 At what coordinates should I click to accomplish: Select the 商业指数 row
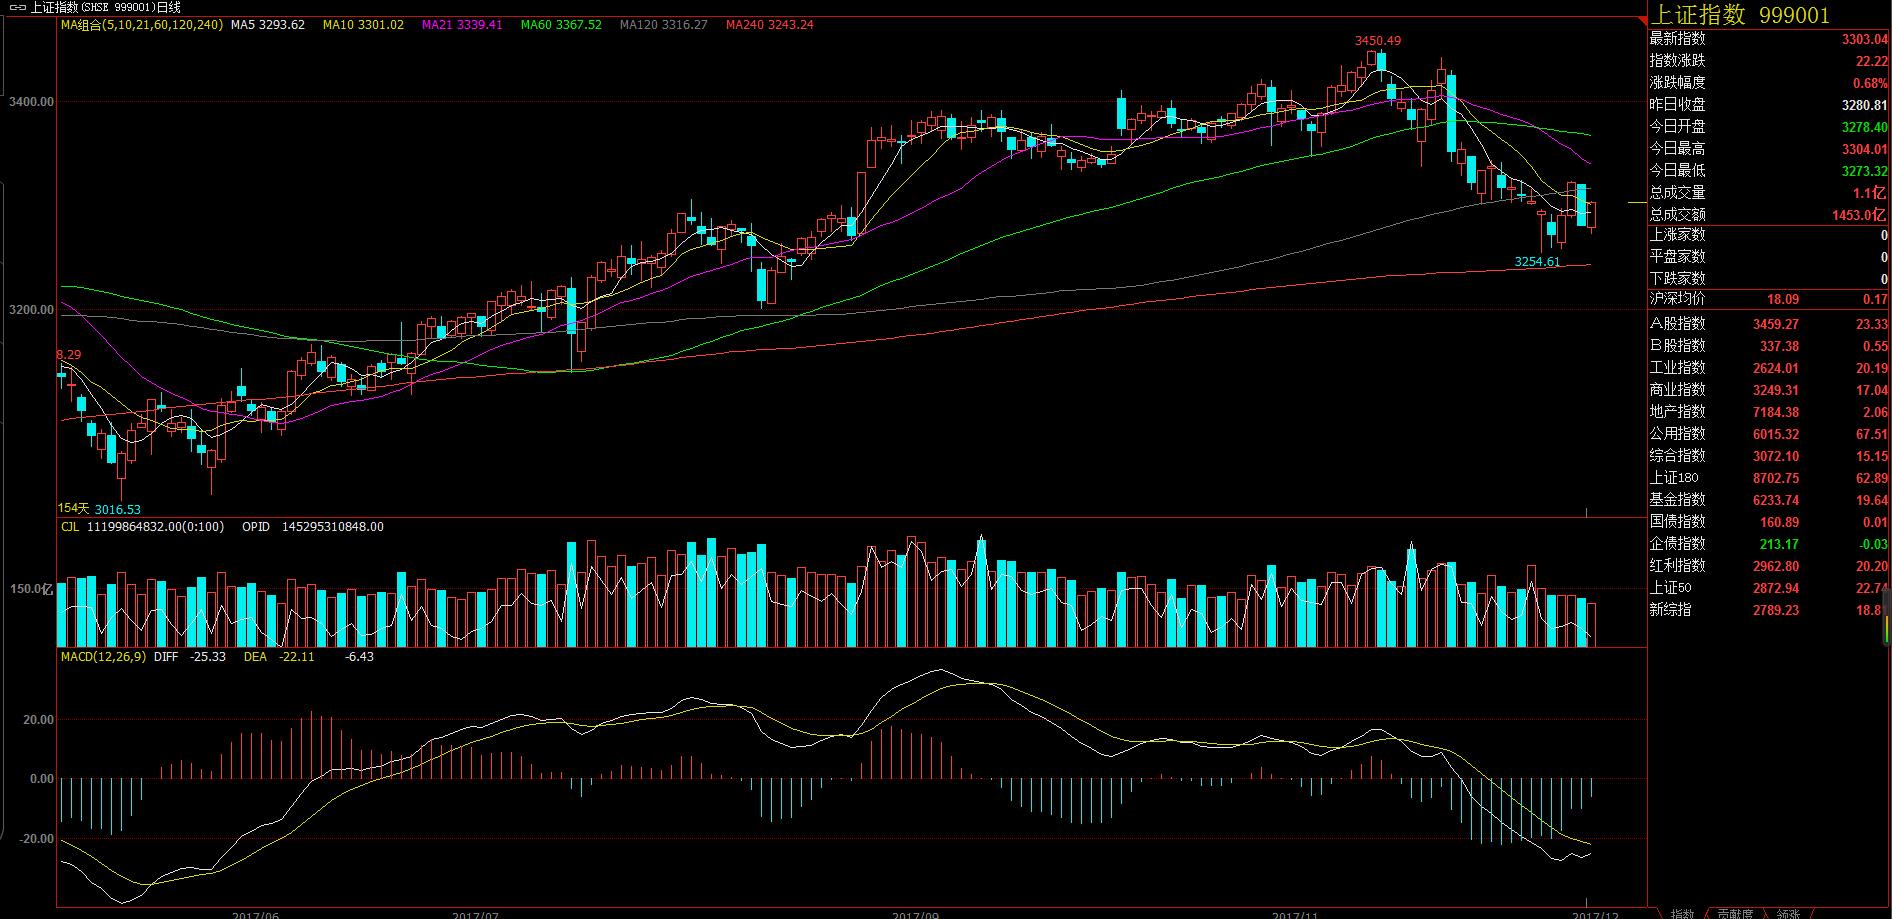click(1768, 390)
